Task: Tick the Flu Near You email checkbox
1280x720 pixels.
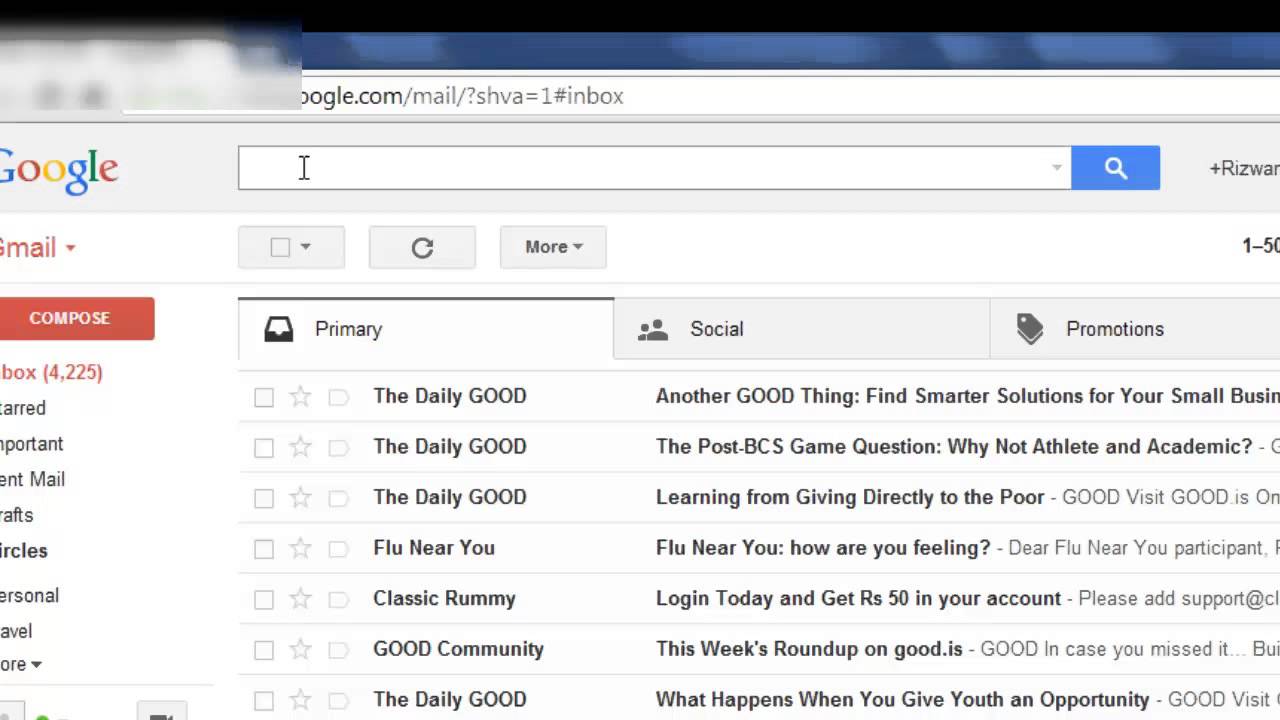Action: [264, 549]
